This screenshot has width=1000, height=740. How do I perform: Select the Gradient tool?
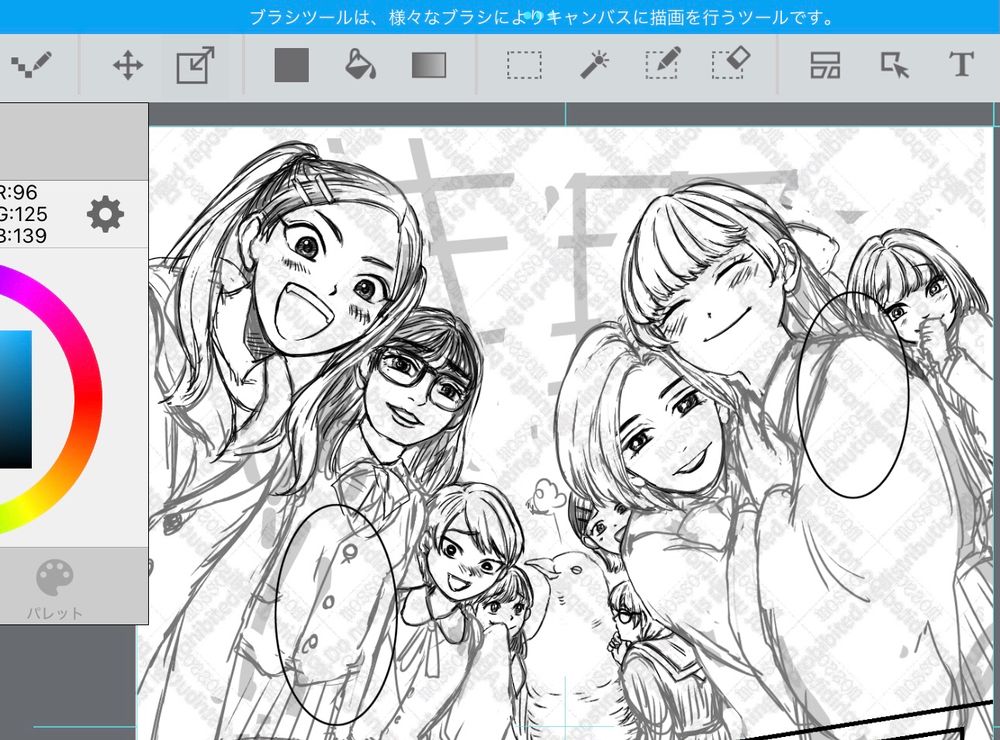click(429, 65)
